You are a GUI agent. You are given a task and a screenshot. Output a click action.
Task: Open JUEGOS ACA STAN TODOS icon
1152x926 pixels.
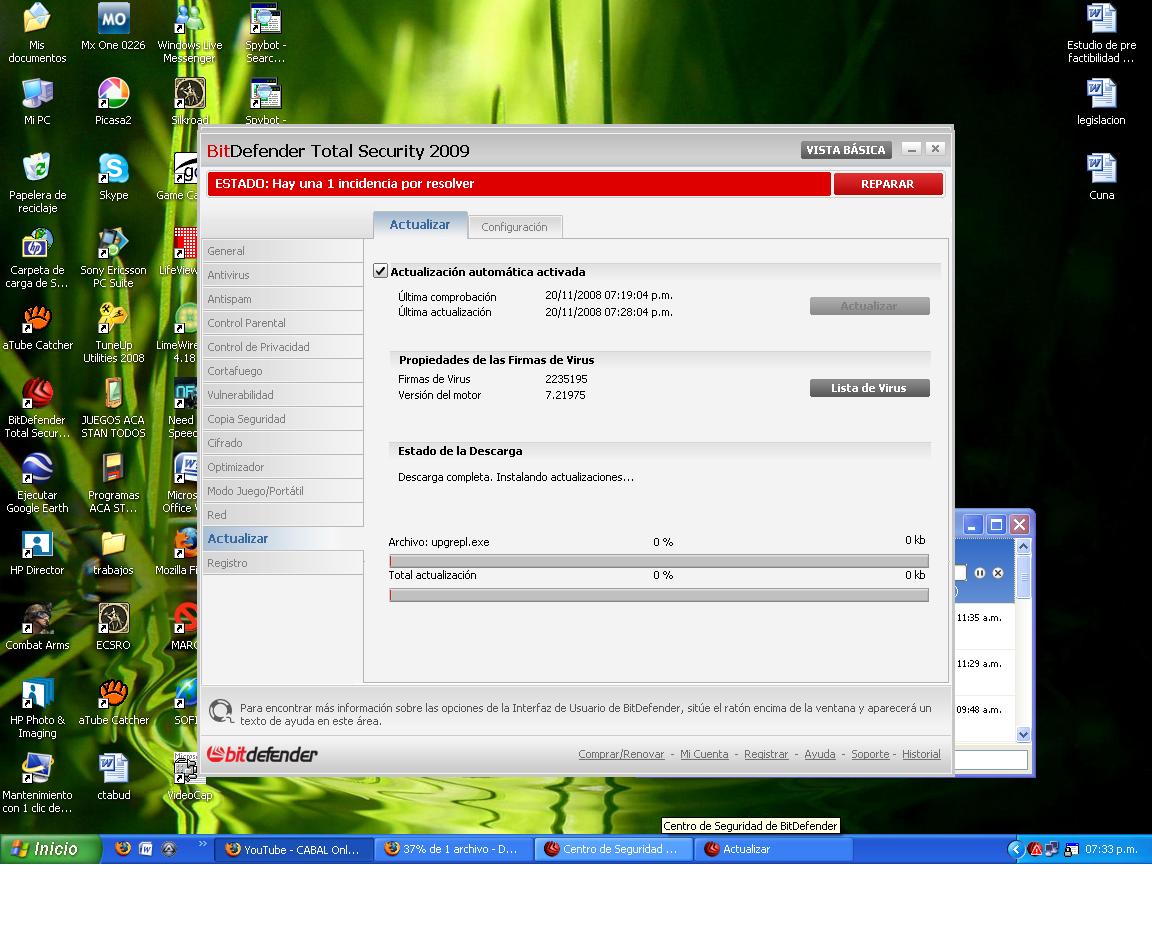click(113, 409)
